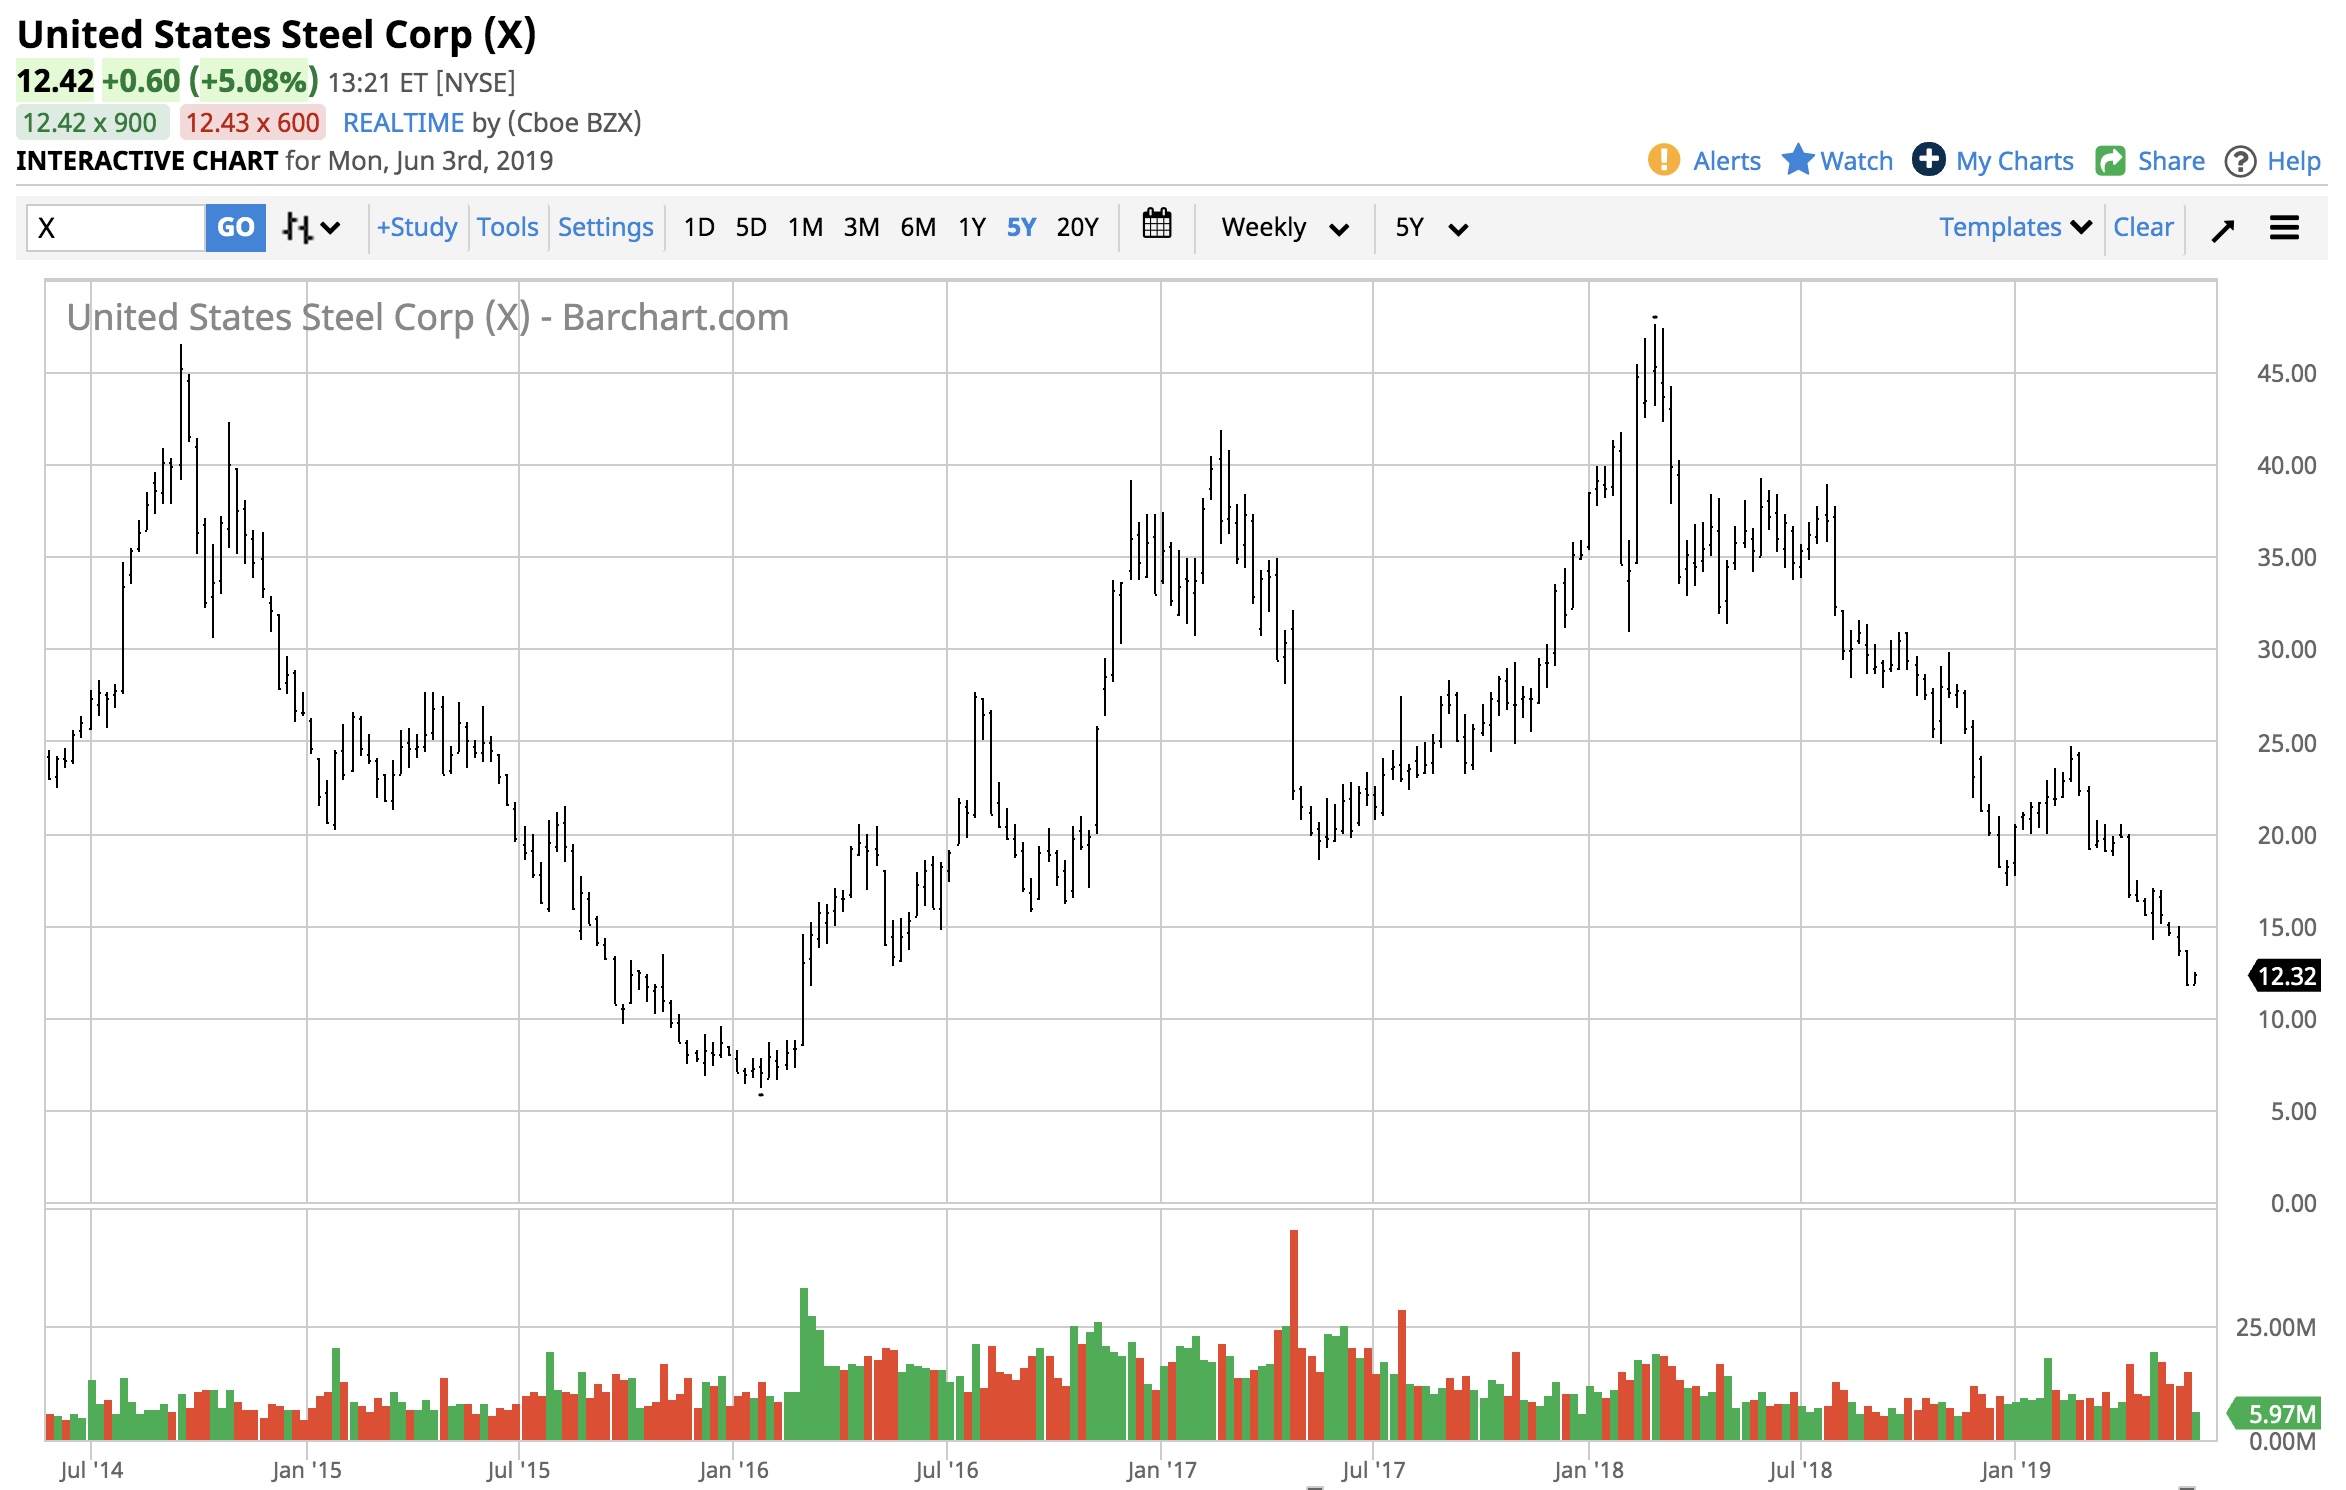2346x1490 pixels.
Task: Click the Share text link
Action: click(x=2171, y=161)
